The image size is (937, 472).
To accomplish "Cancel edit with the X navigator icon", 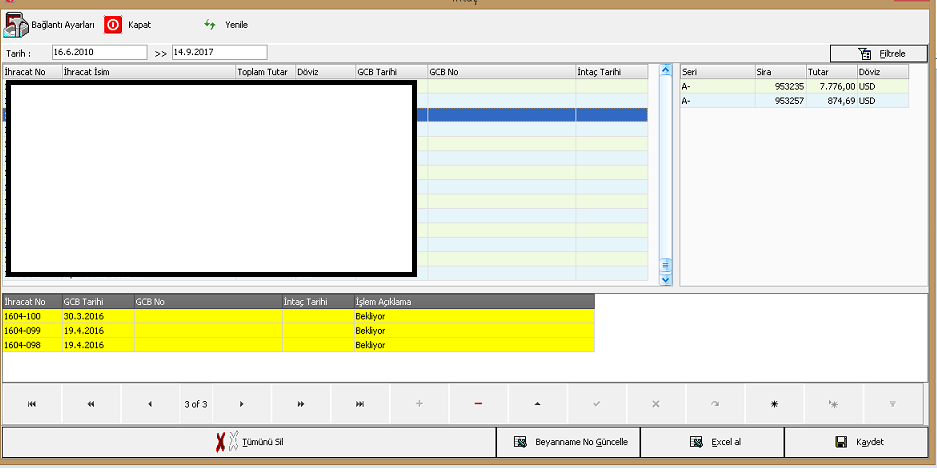I will point(656,404).
